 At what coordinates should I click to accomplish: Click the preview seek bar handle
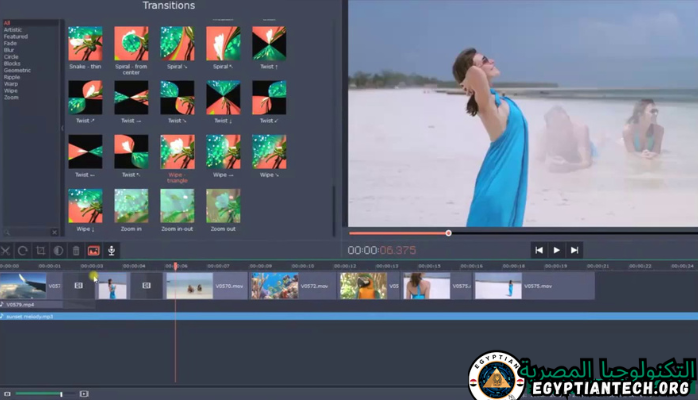(x=448, y=233)
